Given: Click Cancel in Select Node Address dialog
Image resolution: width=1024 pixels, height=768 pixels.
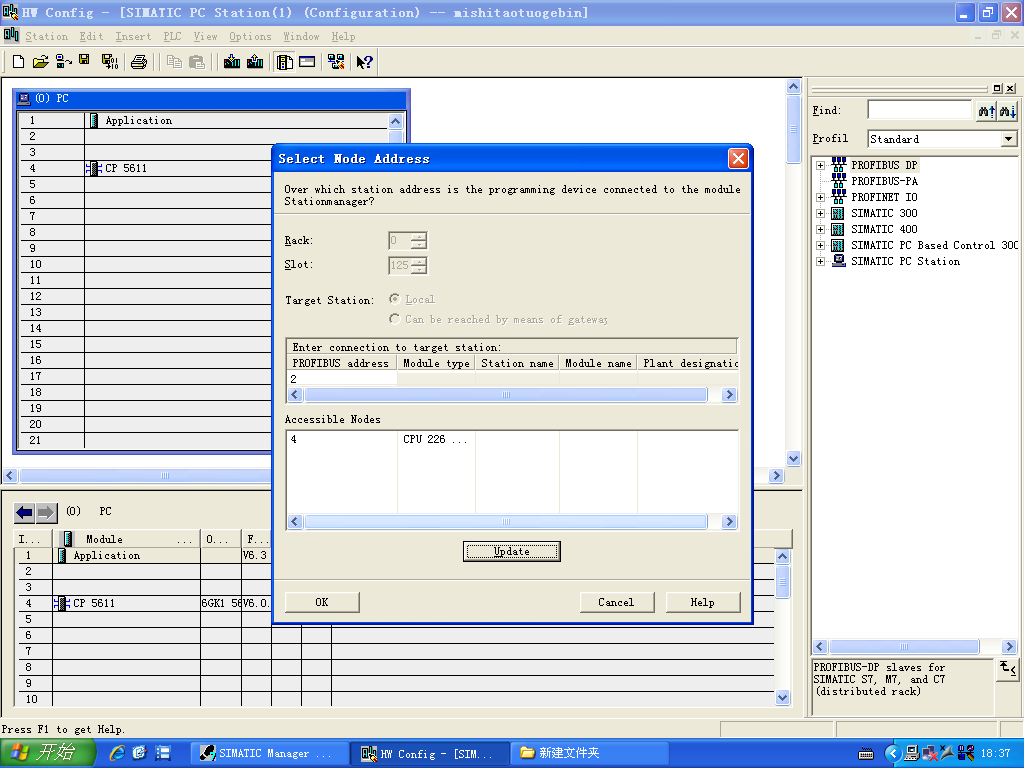Looking at the screenshot, I should (616, 602).
